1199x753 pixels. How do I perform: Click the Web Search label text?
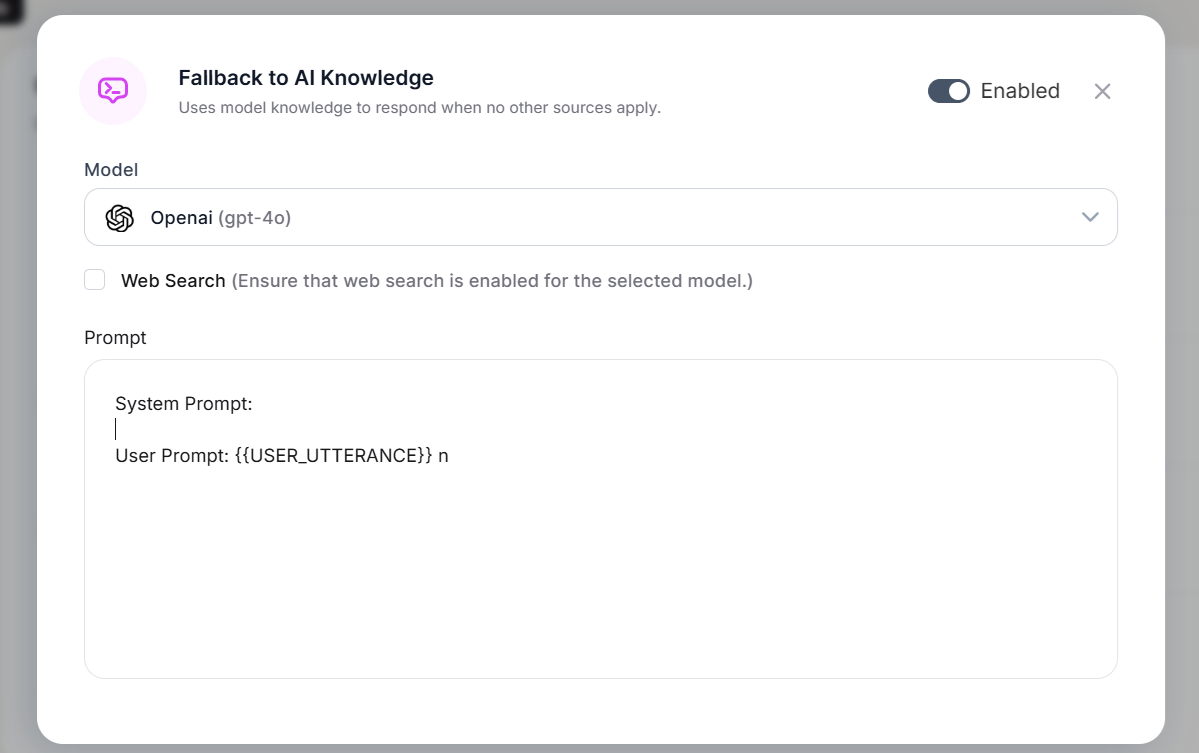[x=173, y=281]
